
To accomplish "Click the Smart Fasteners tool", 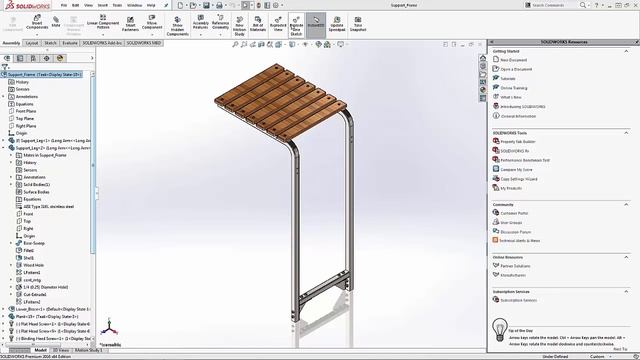I will coord(130,24).
